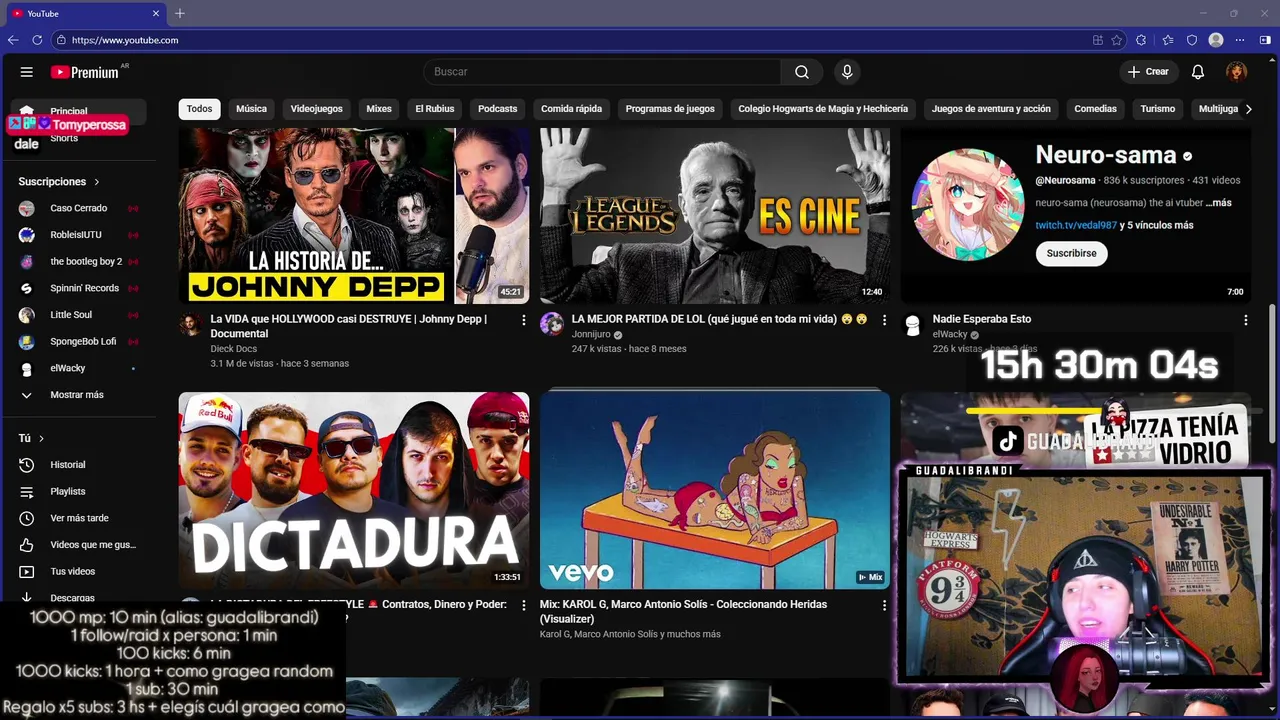The height and width of the screenshot is (720, 1280).
Task: Open the elWacky channel name under video
Action: [x=950, y=334]
